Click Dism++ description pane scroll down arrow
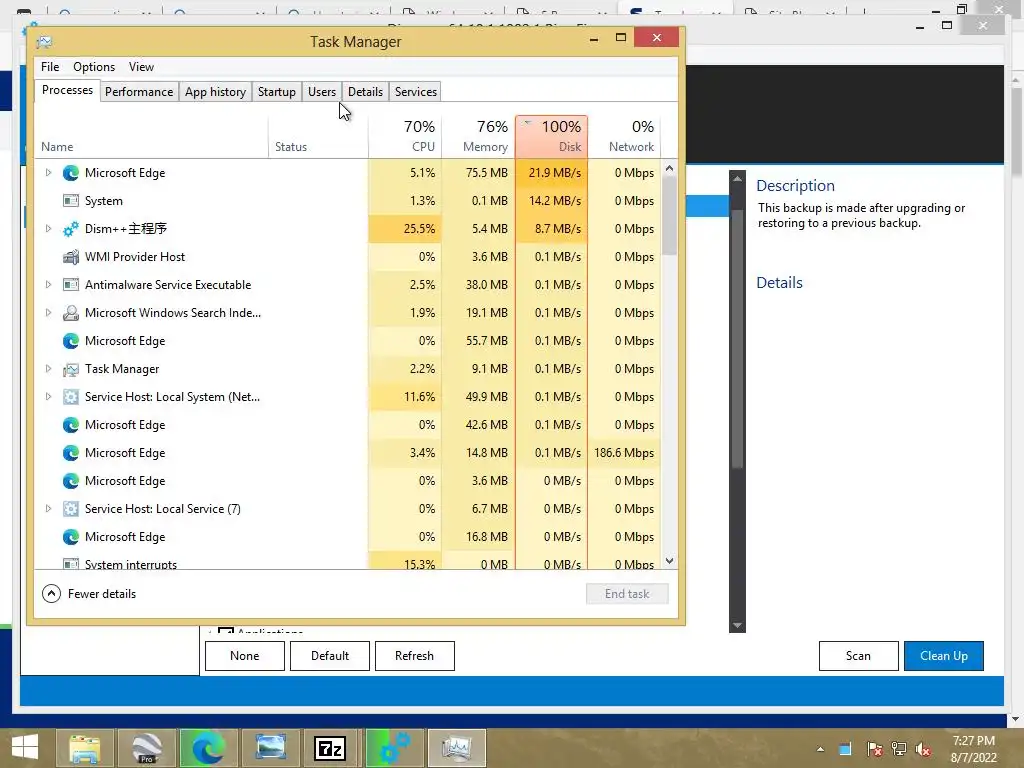The height and width of the screenshot is (768, 1024). (x=737, y=625)
